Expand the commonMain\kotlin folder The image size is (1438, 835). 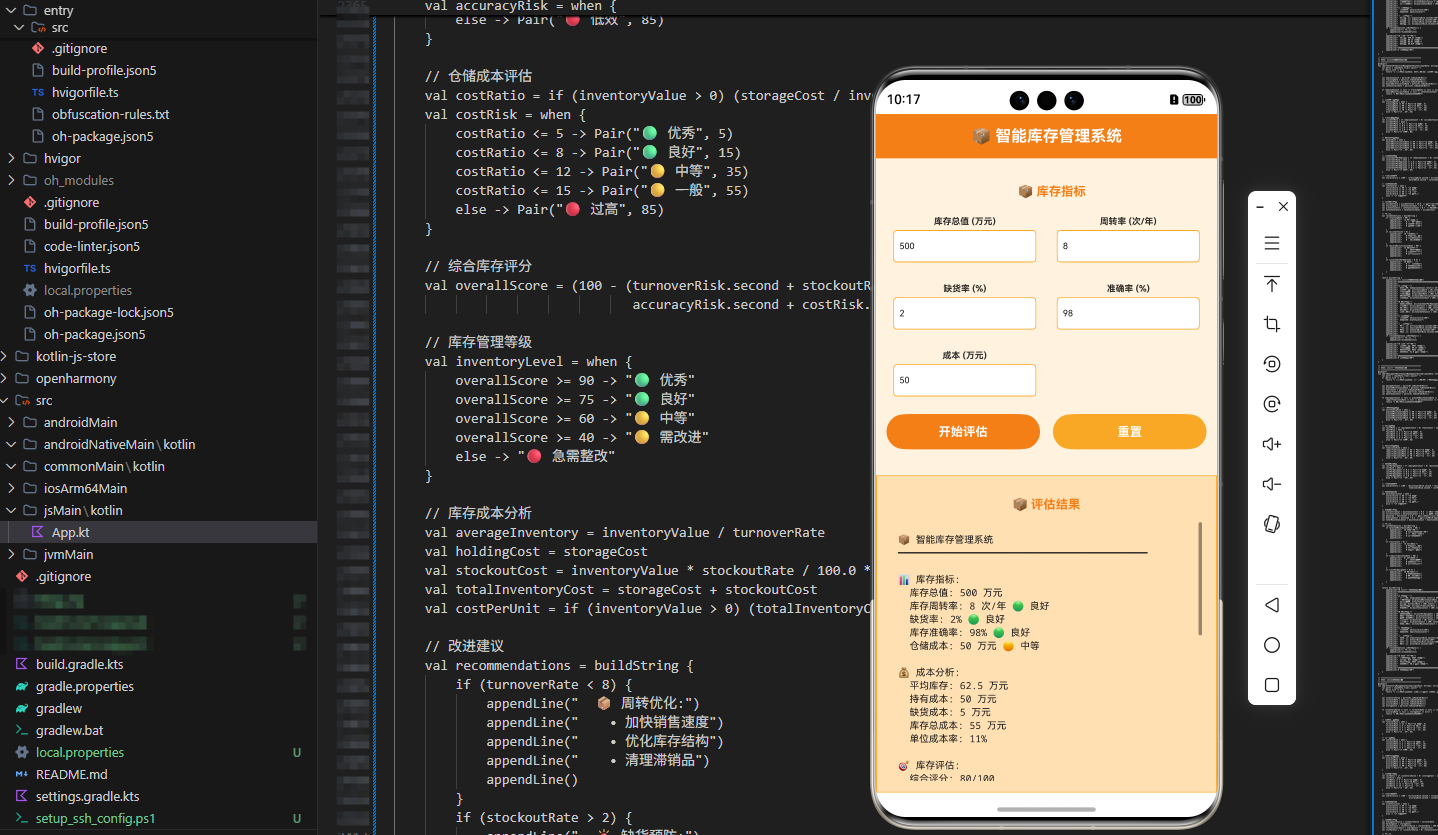(x=11, y=466)
